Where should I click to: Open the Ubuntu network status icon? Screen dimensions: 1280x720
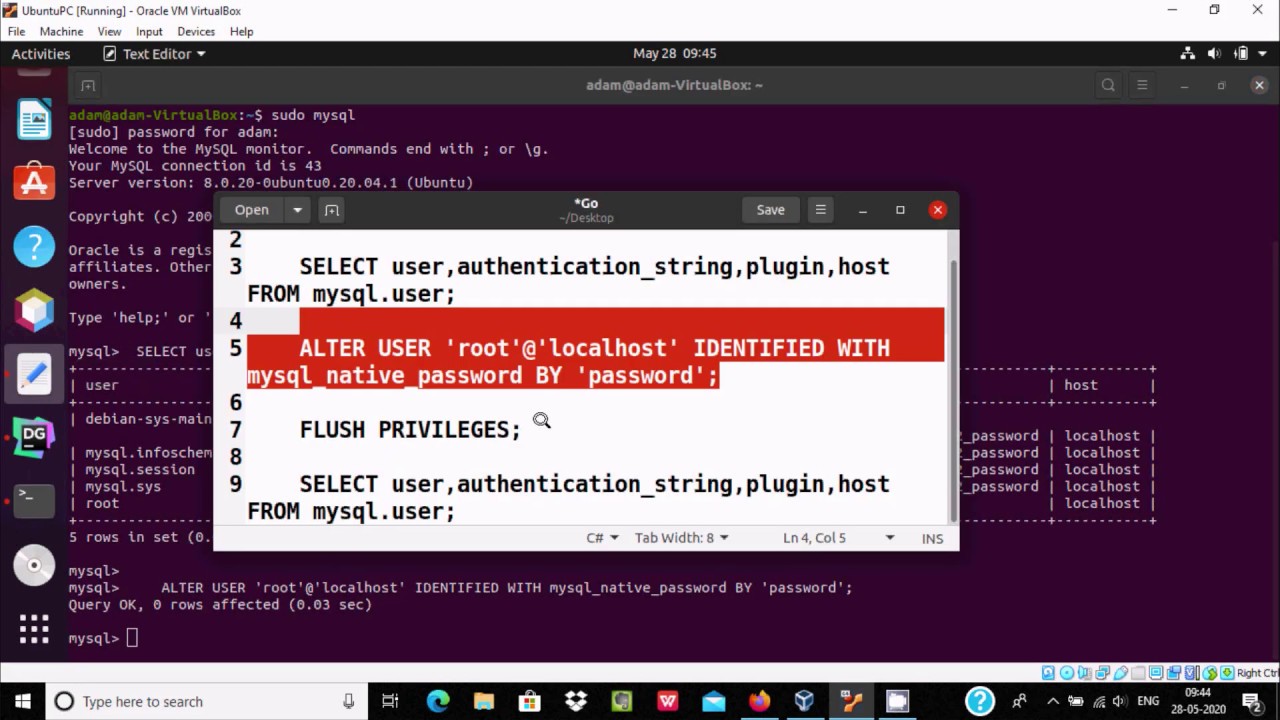click(x=1188, y=53)
